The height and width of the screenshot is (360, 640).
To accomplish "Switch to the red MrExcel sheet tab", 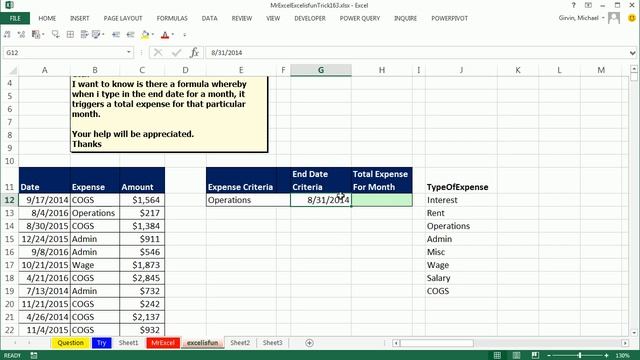I will (163, 343).
